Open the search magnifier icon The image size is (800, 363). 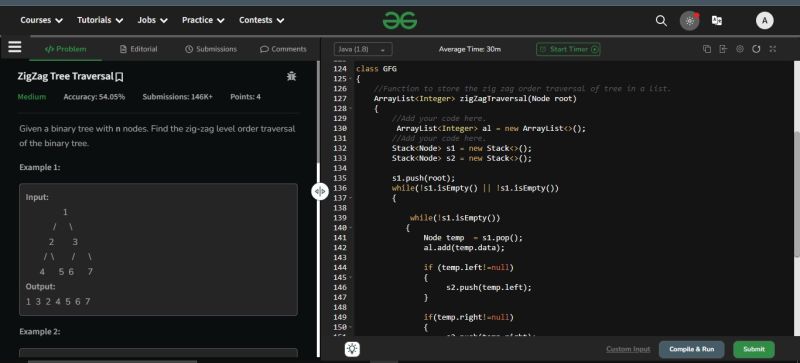pos(661,21)
